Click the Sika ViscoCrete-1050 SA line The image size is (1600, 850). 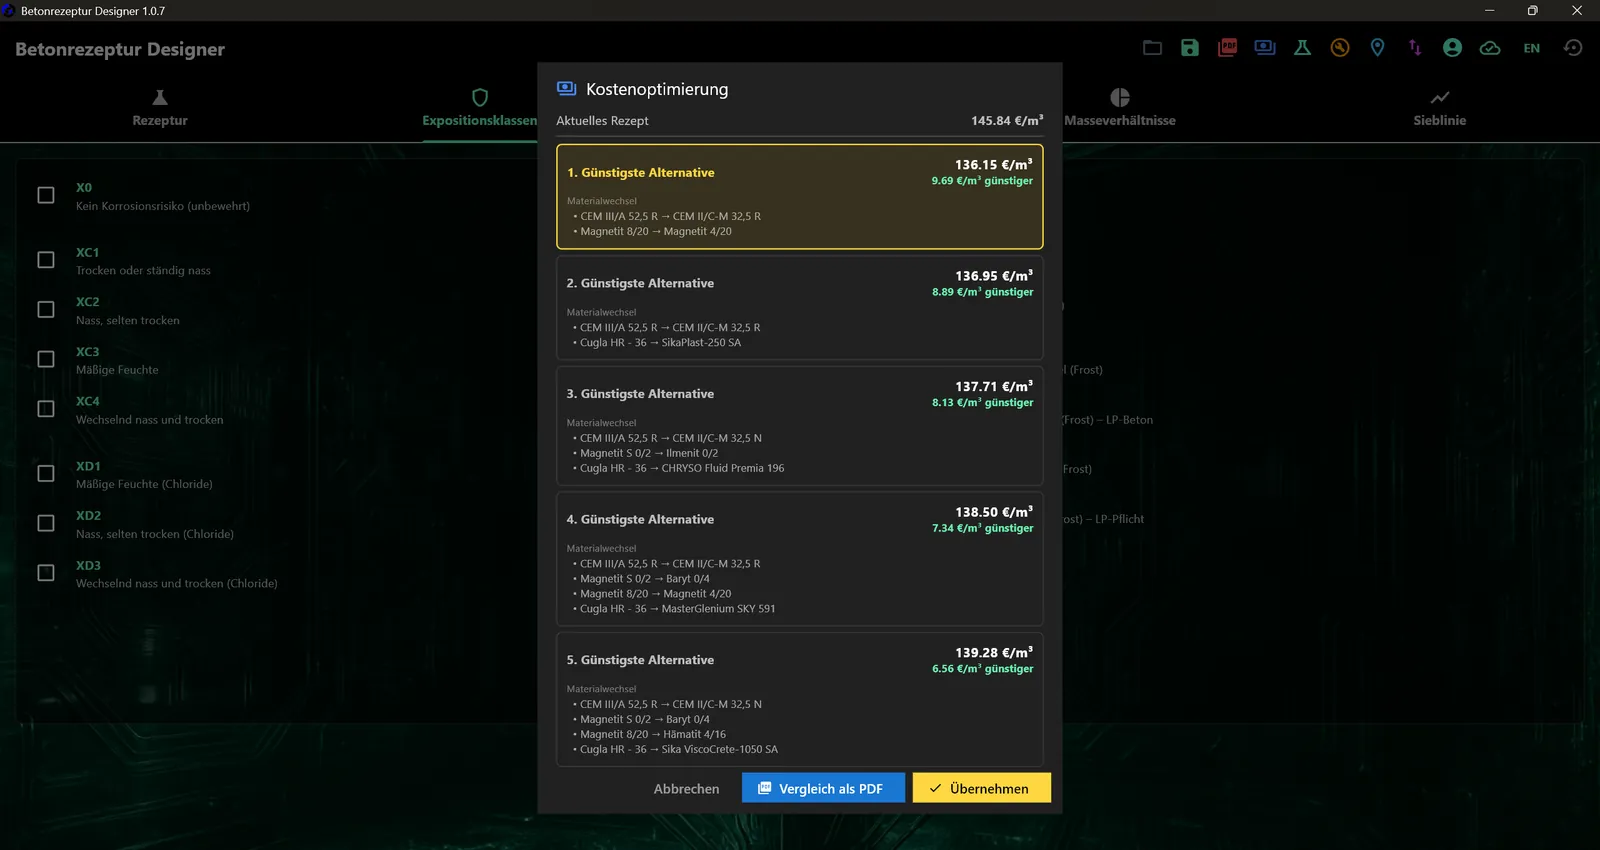(x=676, y=749)
